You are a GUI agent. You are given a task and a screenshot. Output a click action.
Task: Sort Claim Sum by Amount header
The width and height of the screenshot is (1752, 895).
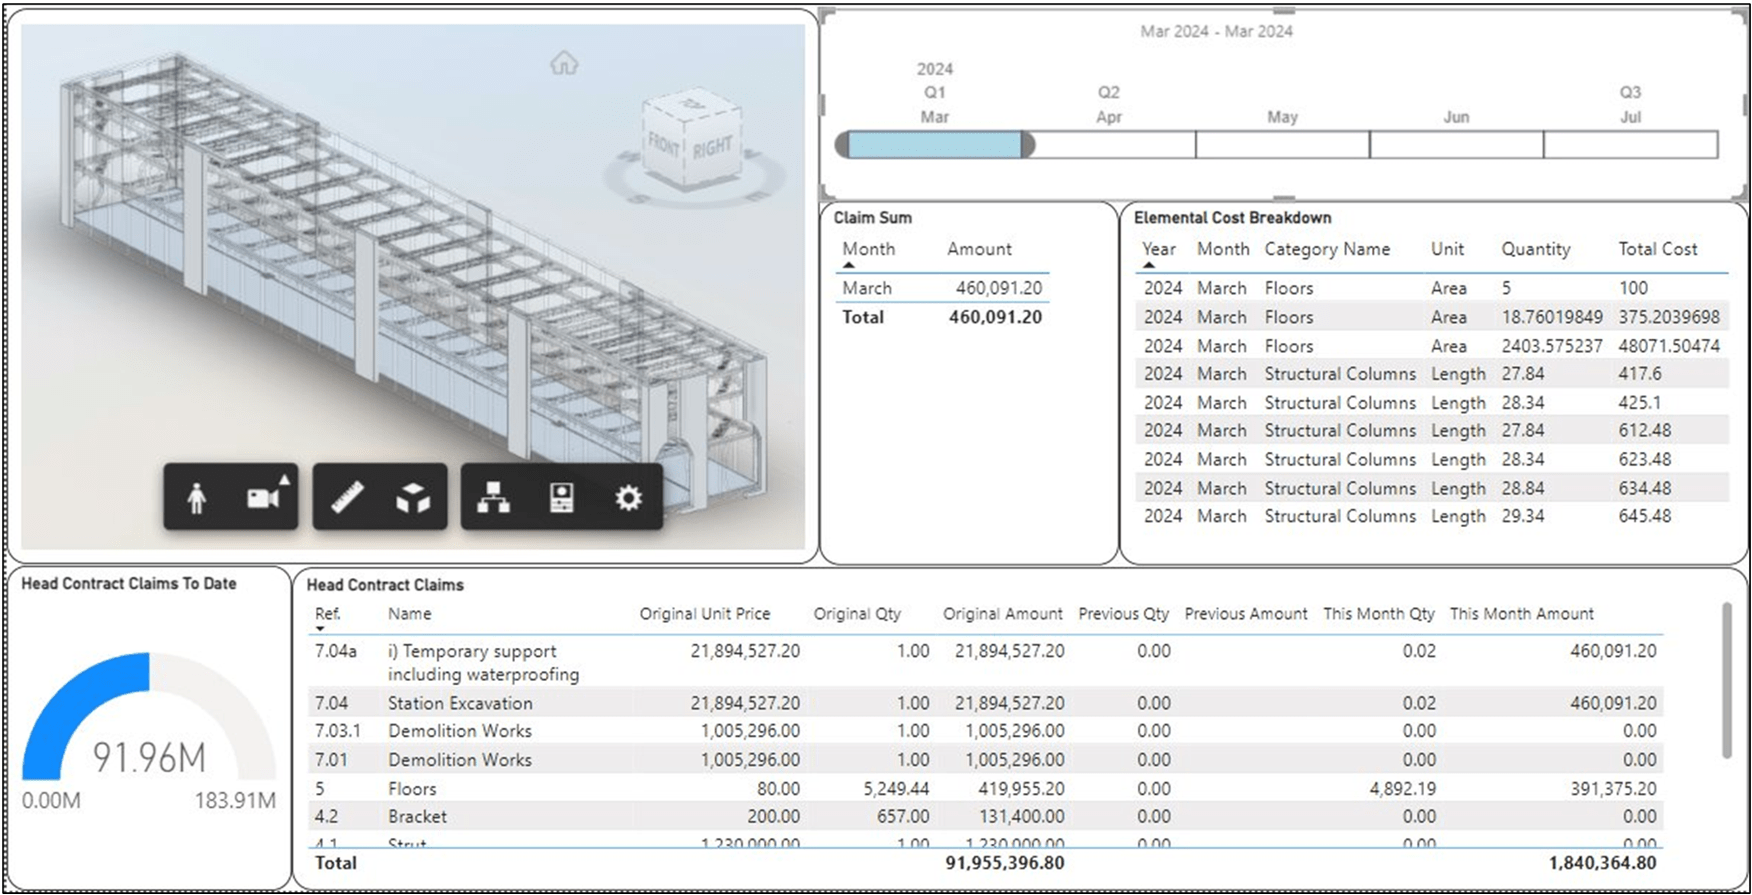point(979,249)
